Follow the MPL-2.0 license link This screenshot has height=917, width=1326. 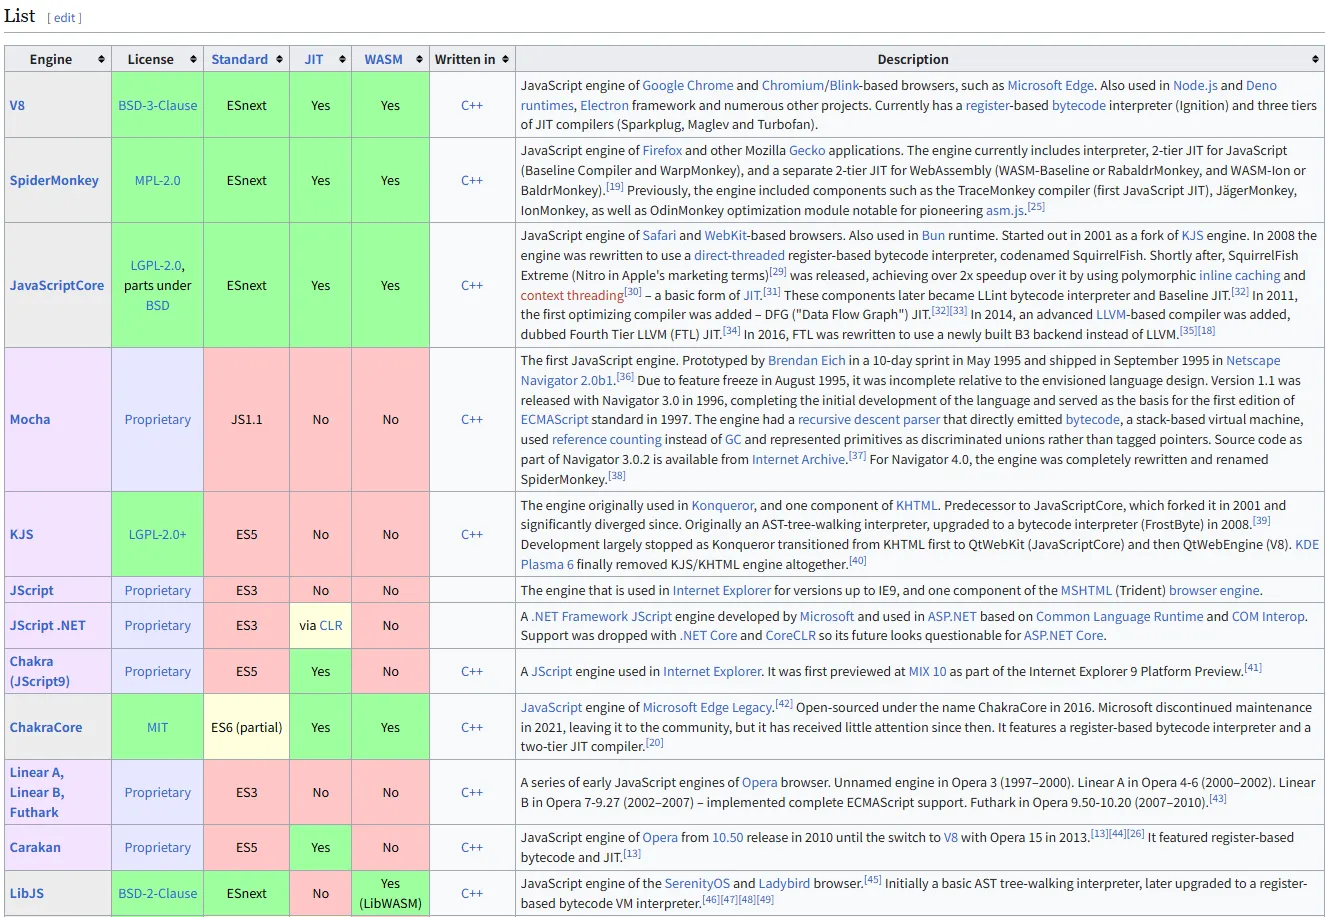(x=157, y=181)
